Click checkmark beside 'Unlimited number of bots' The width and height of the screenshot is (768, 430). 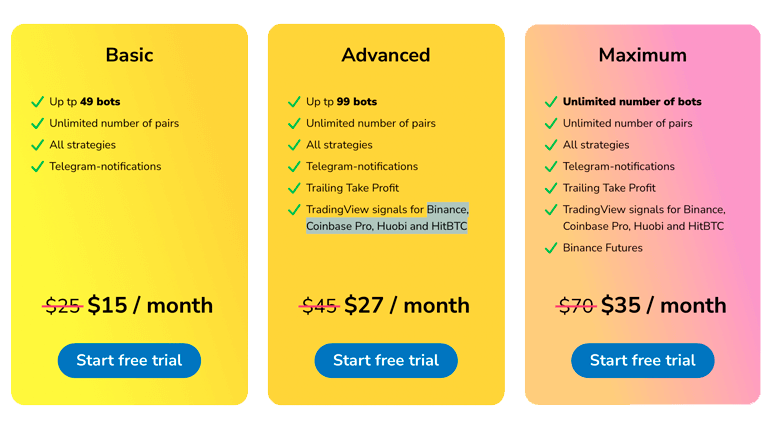(x=551, y=102)
